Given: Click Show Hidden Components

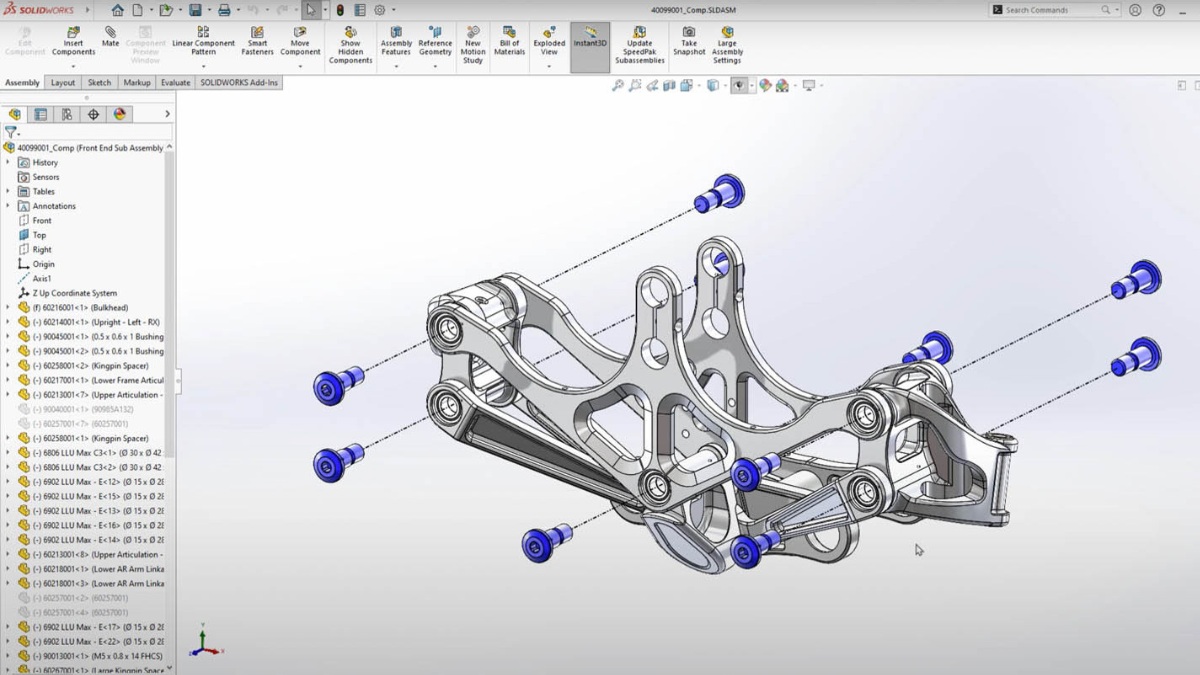Looking at the screenshot, I should pos(350,46).
